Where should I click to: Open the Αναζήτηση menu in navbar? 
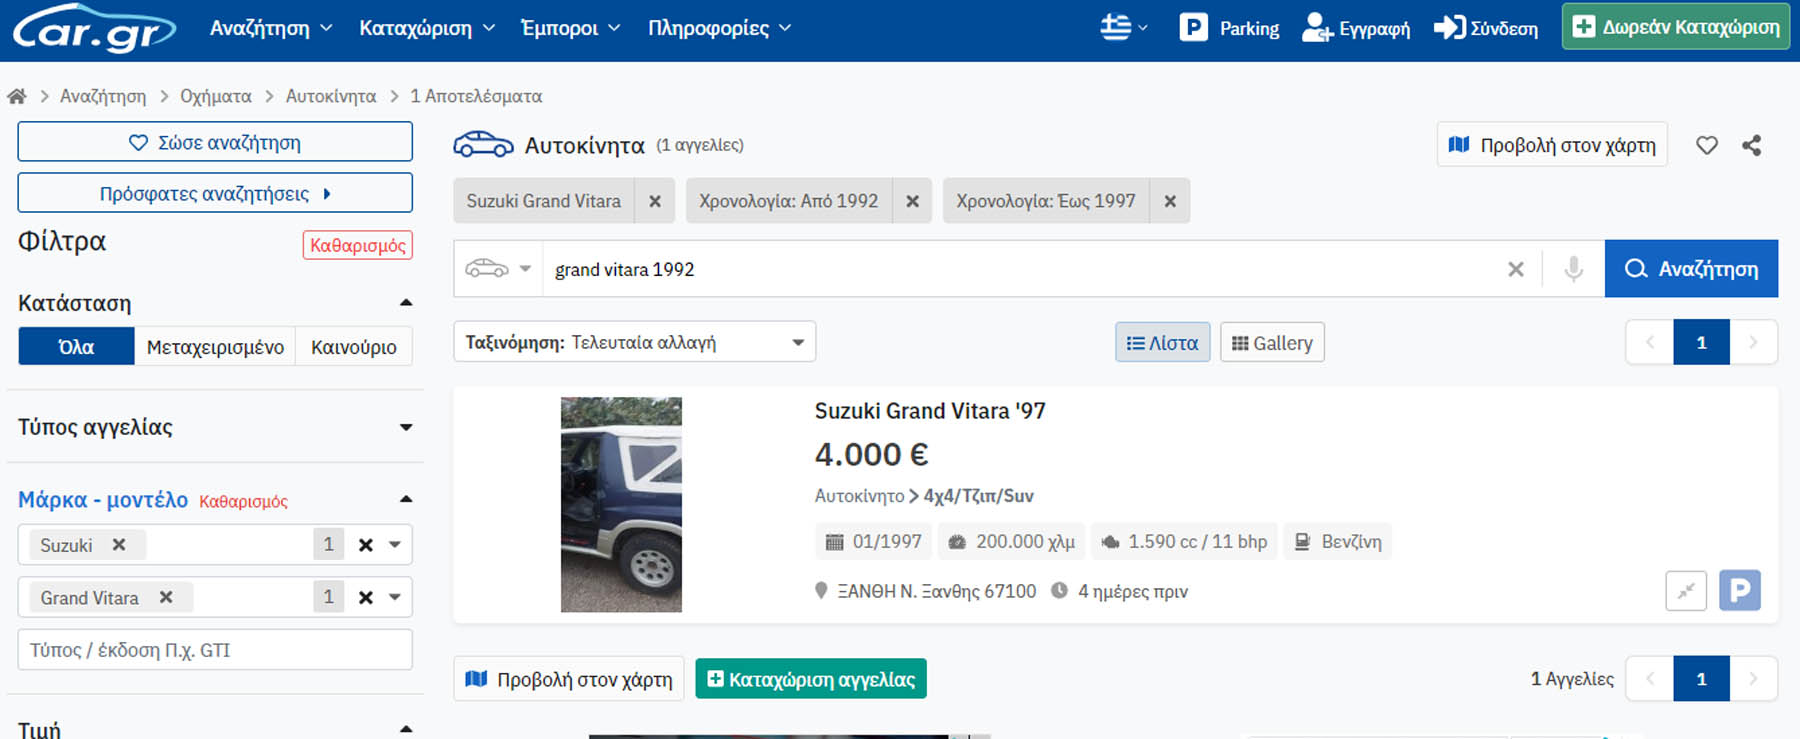point(270,28)
